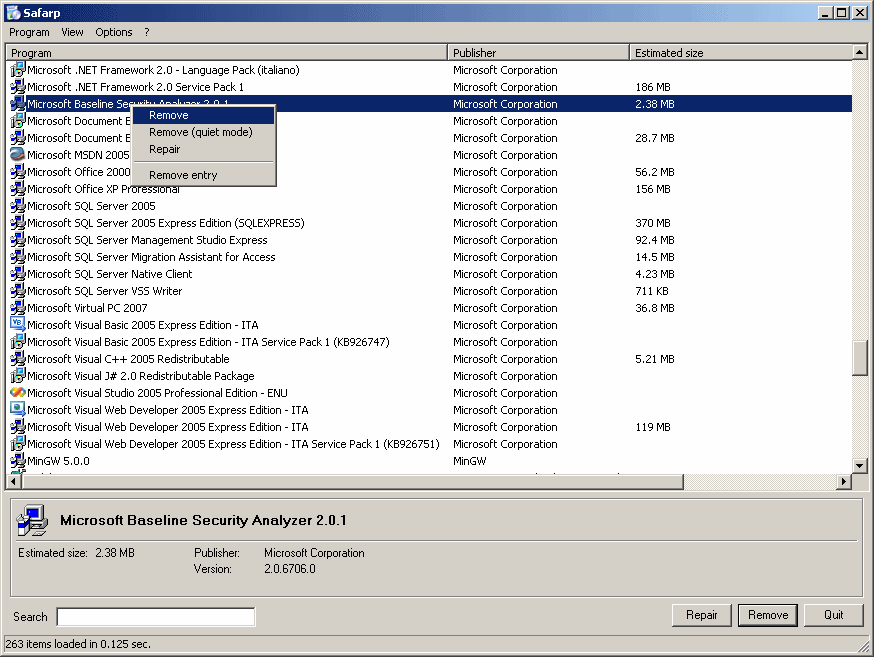
Task: Choose Remove (quiet mode) from context menu
Action: (x=203, y=132)
